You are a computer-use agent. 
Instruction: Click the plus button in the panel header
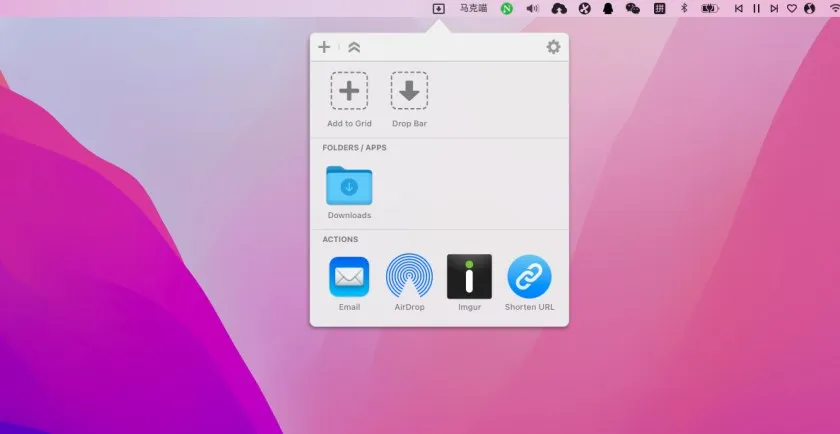(x=324, y=47)
